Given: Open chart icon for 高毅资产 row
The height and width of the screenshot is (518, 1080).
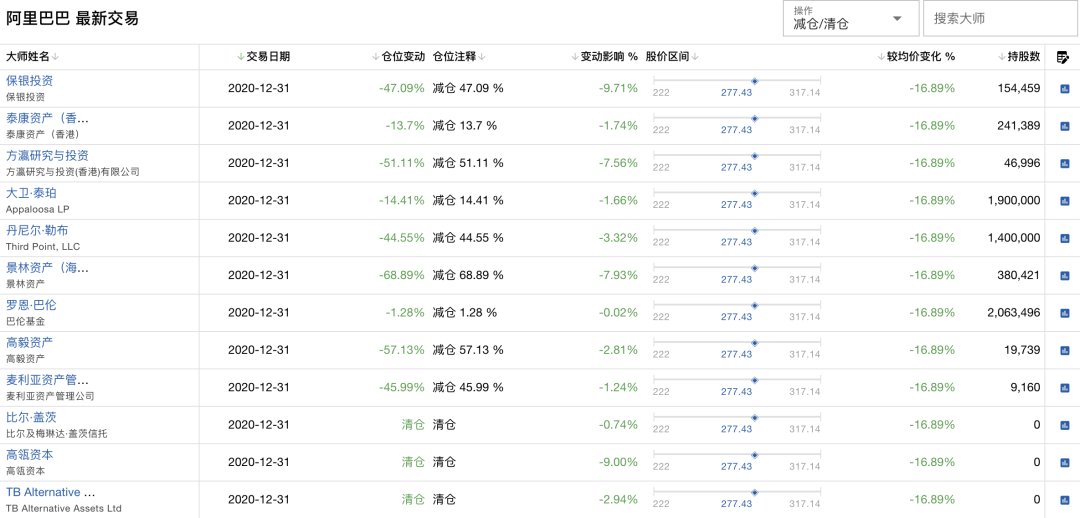Looking at the screenshot, I should 1064,351.
